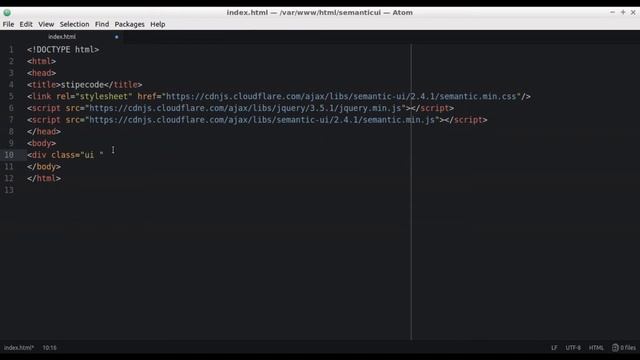640x360 pixels.
Task: Click the closing </body> tag line
Action: point(44,167)
